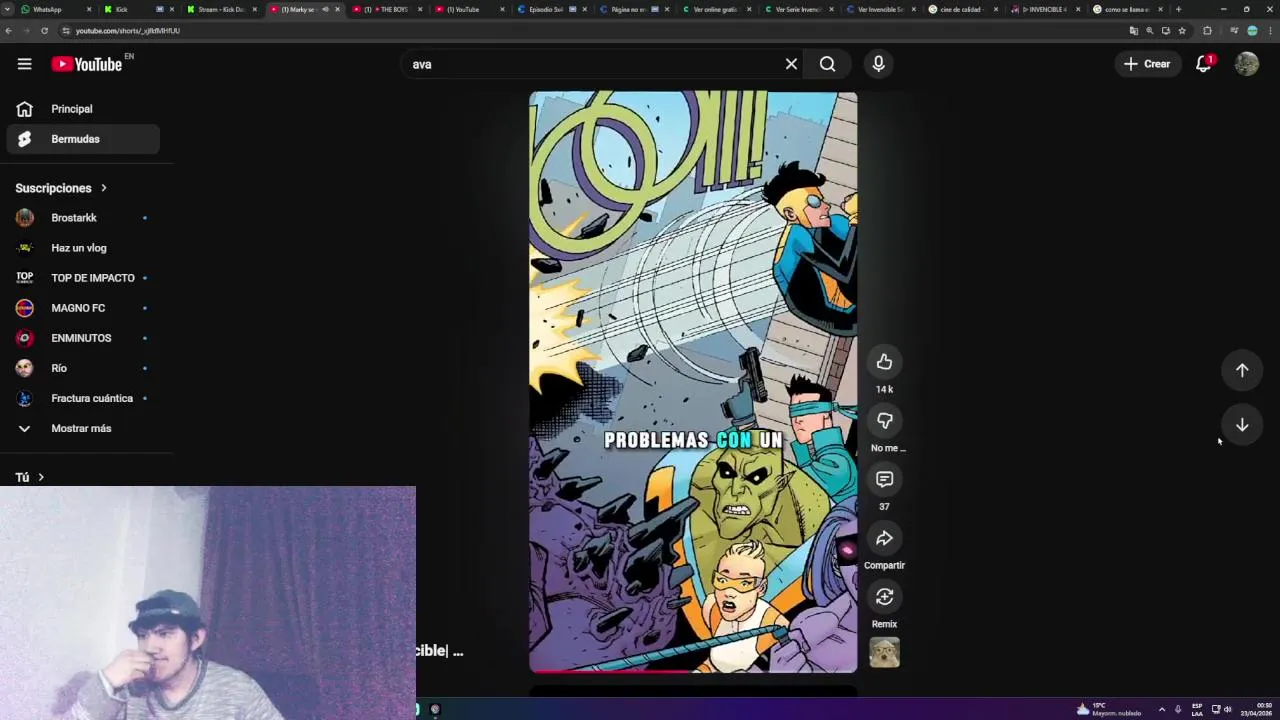
Task: Expand the Suscripciones section
Action: click(x=61, y=188)
